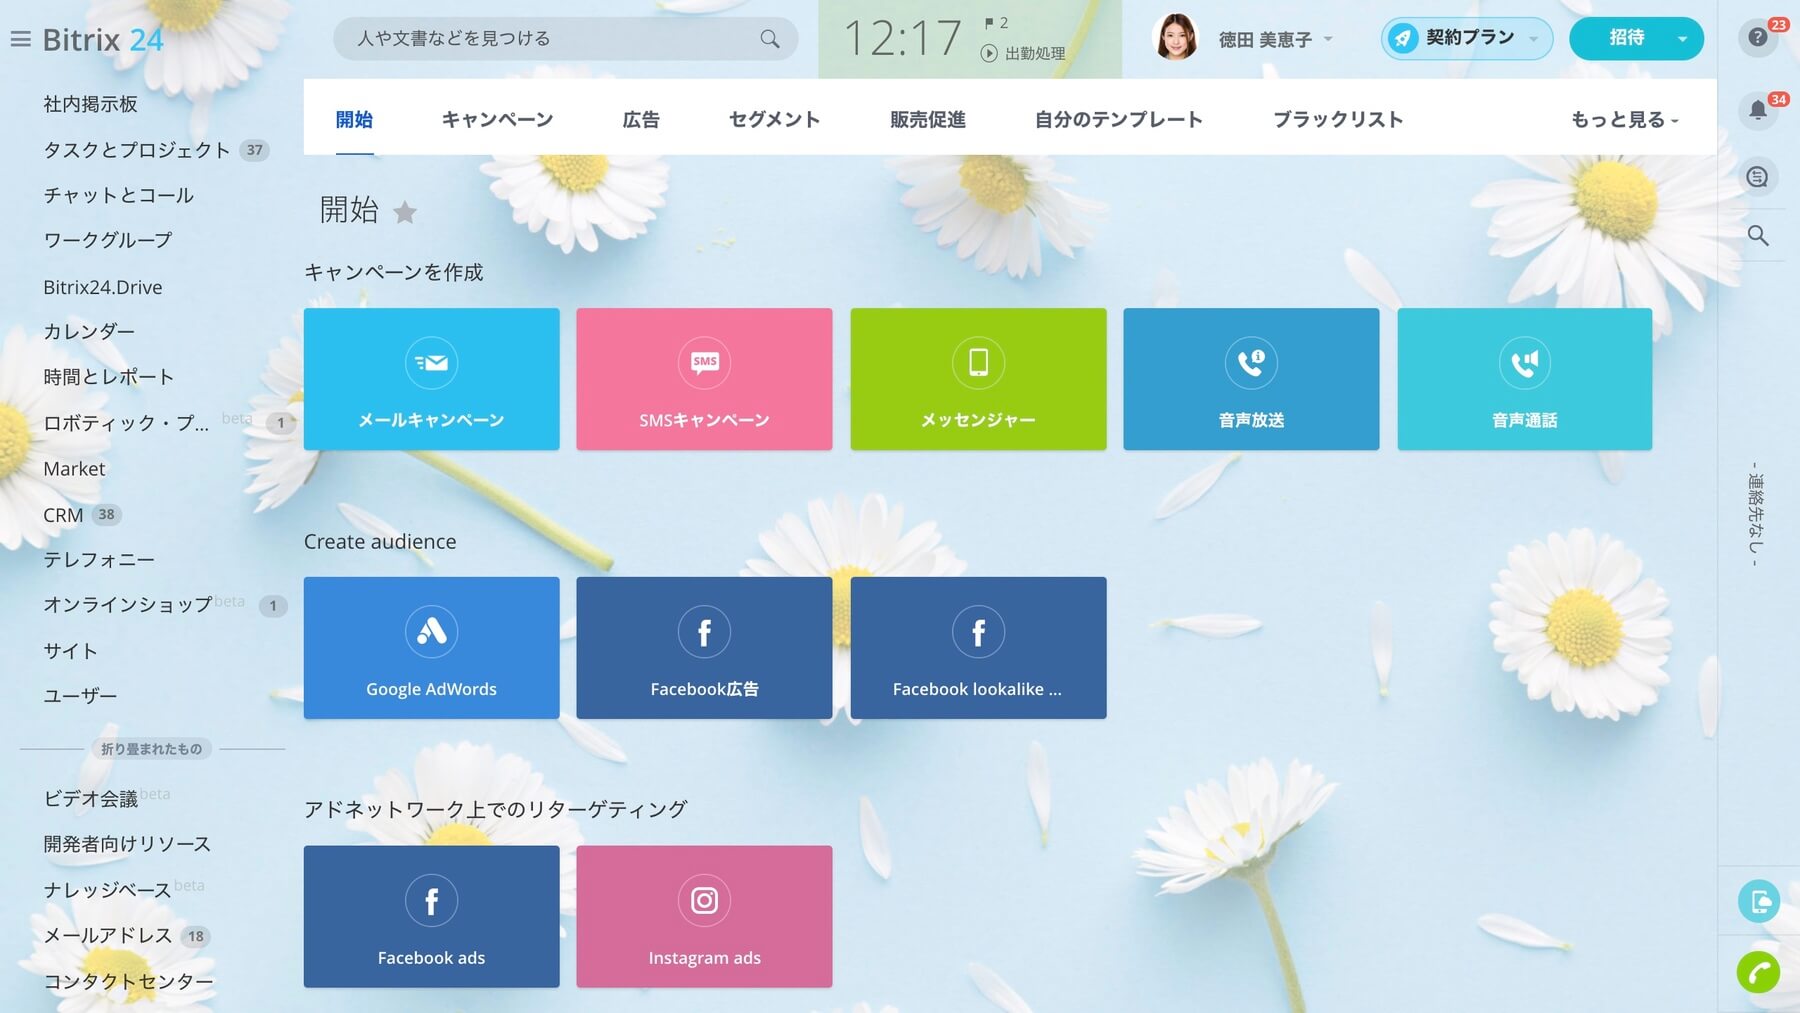Click the Facebook icon on Facebook lookalike tile
Screen dimensions: 1800x1013
point(978,632)
